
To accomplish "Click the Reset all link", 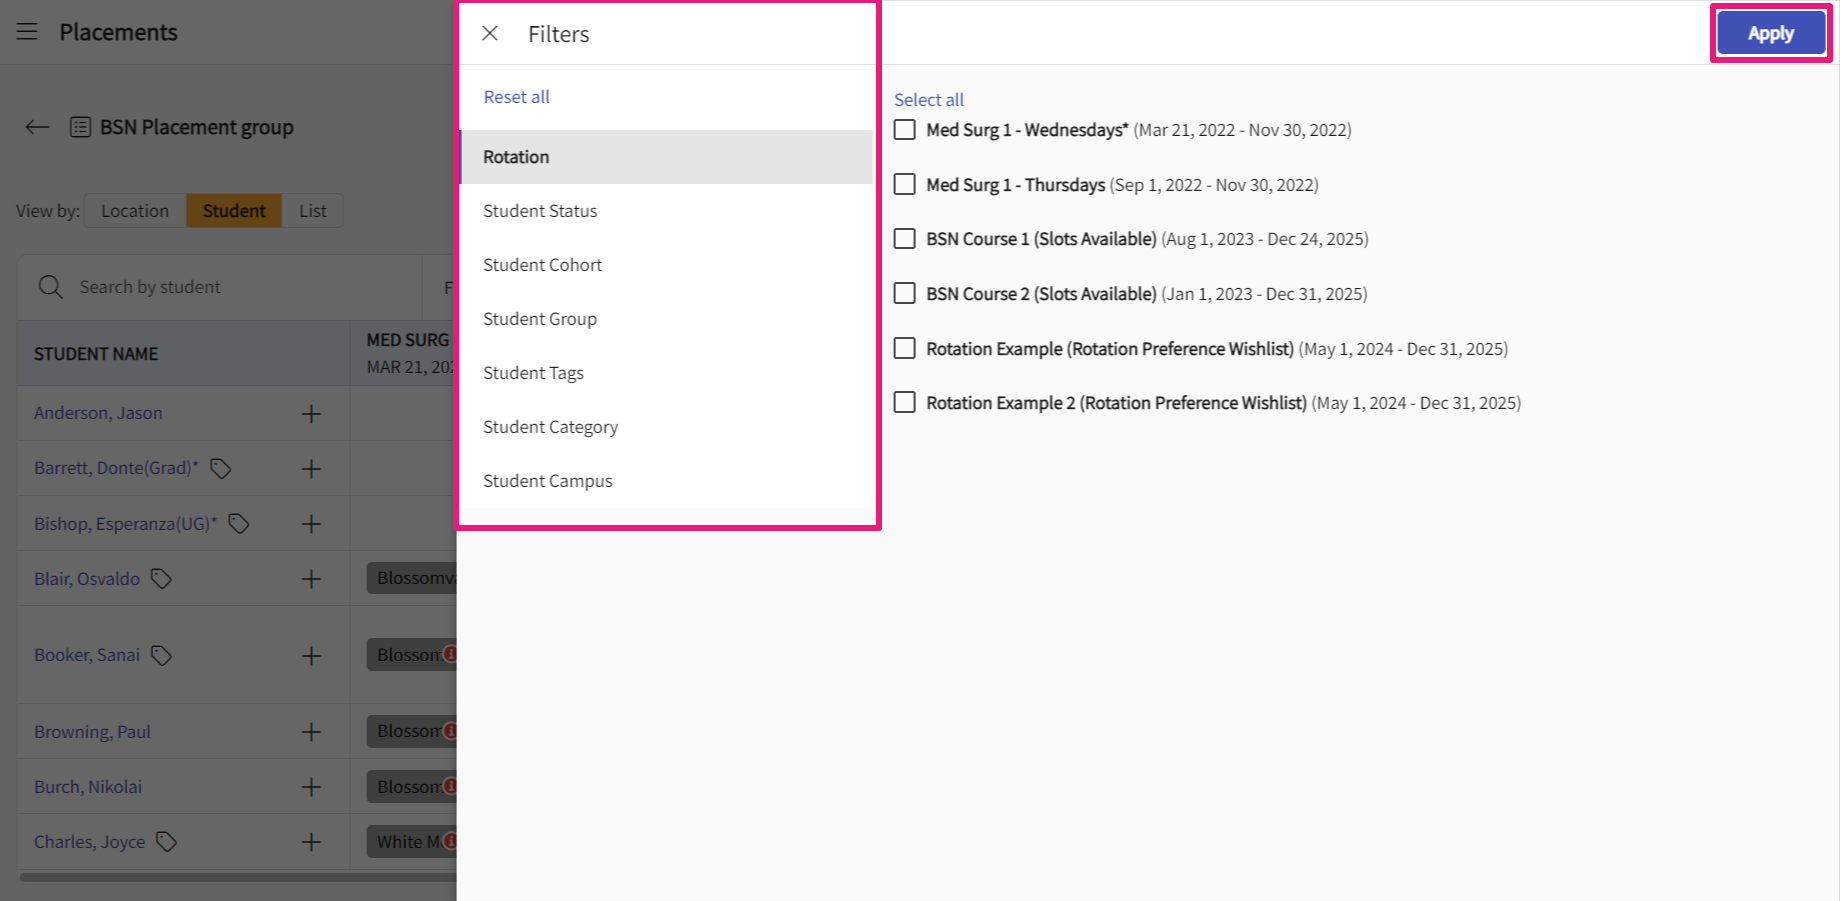I will (516, 97).
